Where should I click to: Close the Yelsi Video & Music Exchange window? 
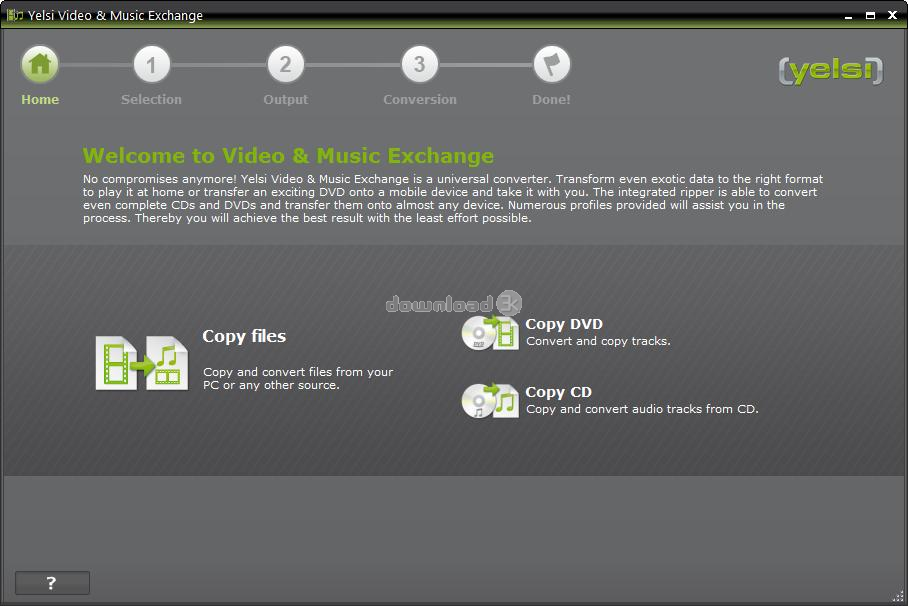tap(892, 16)
